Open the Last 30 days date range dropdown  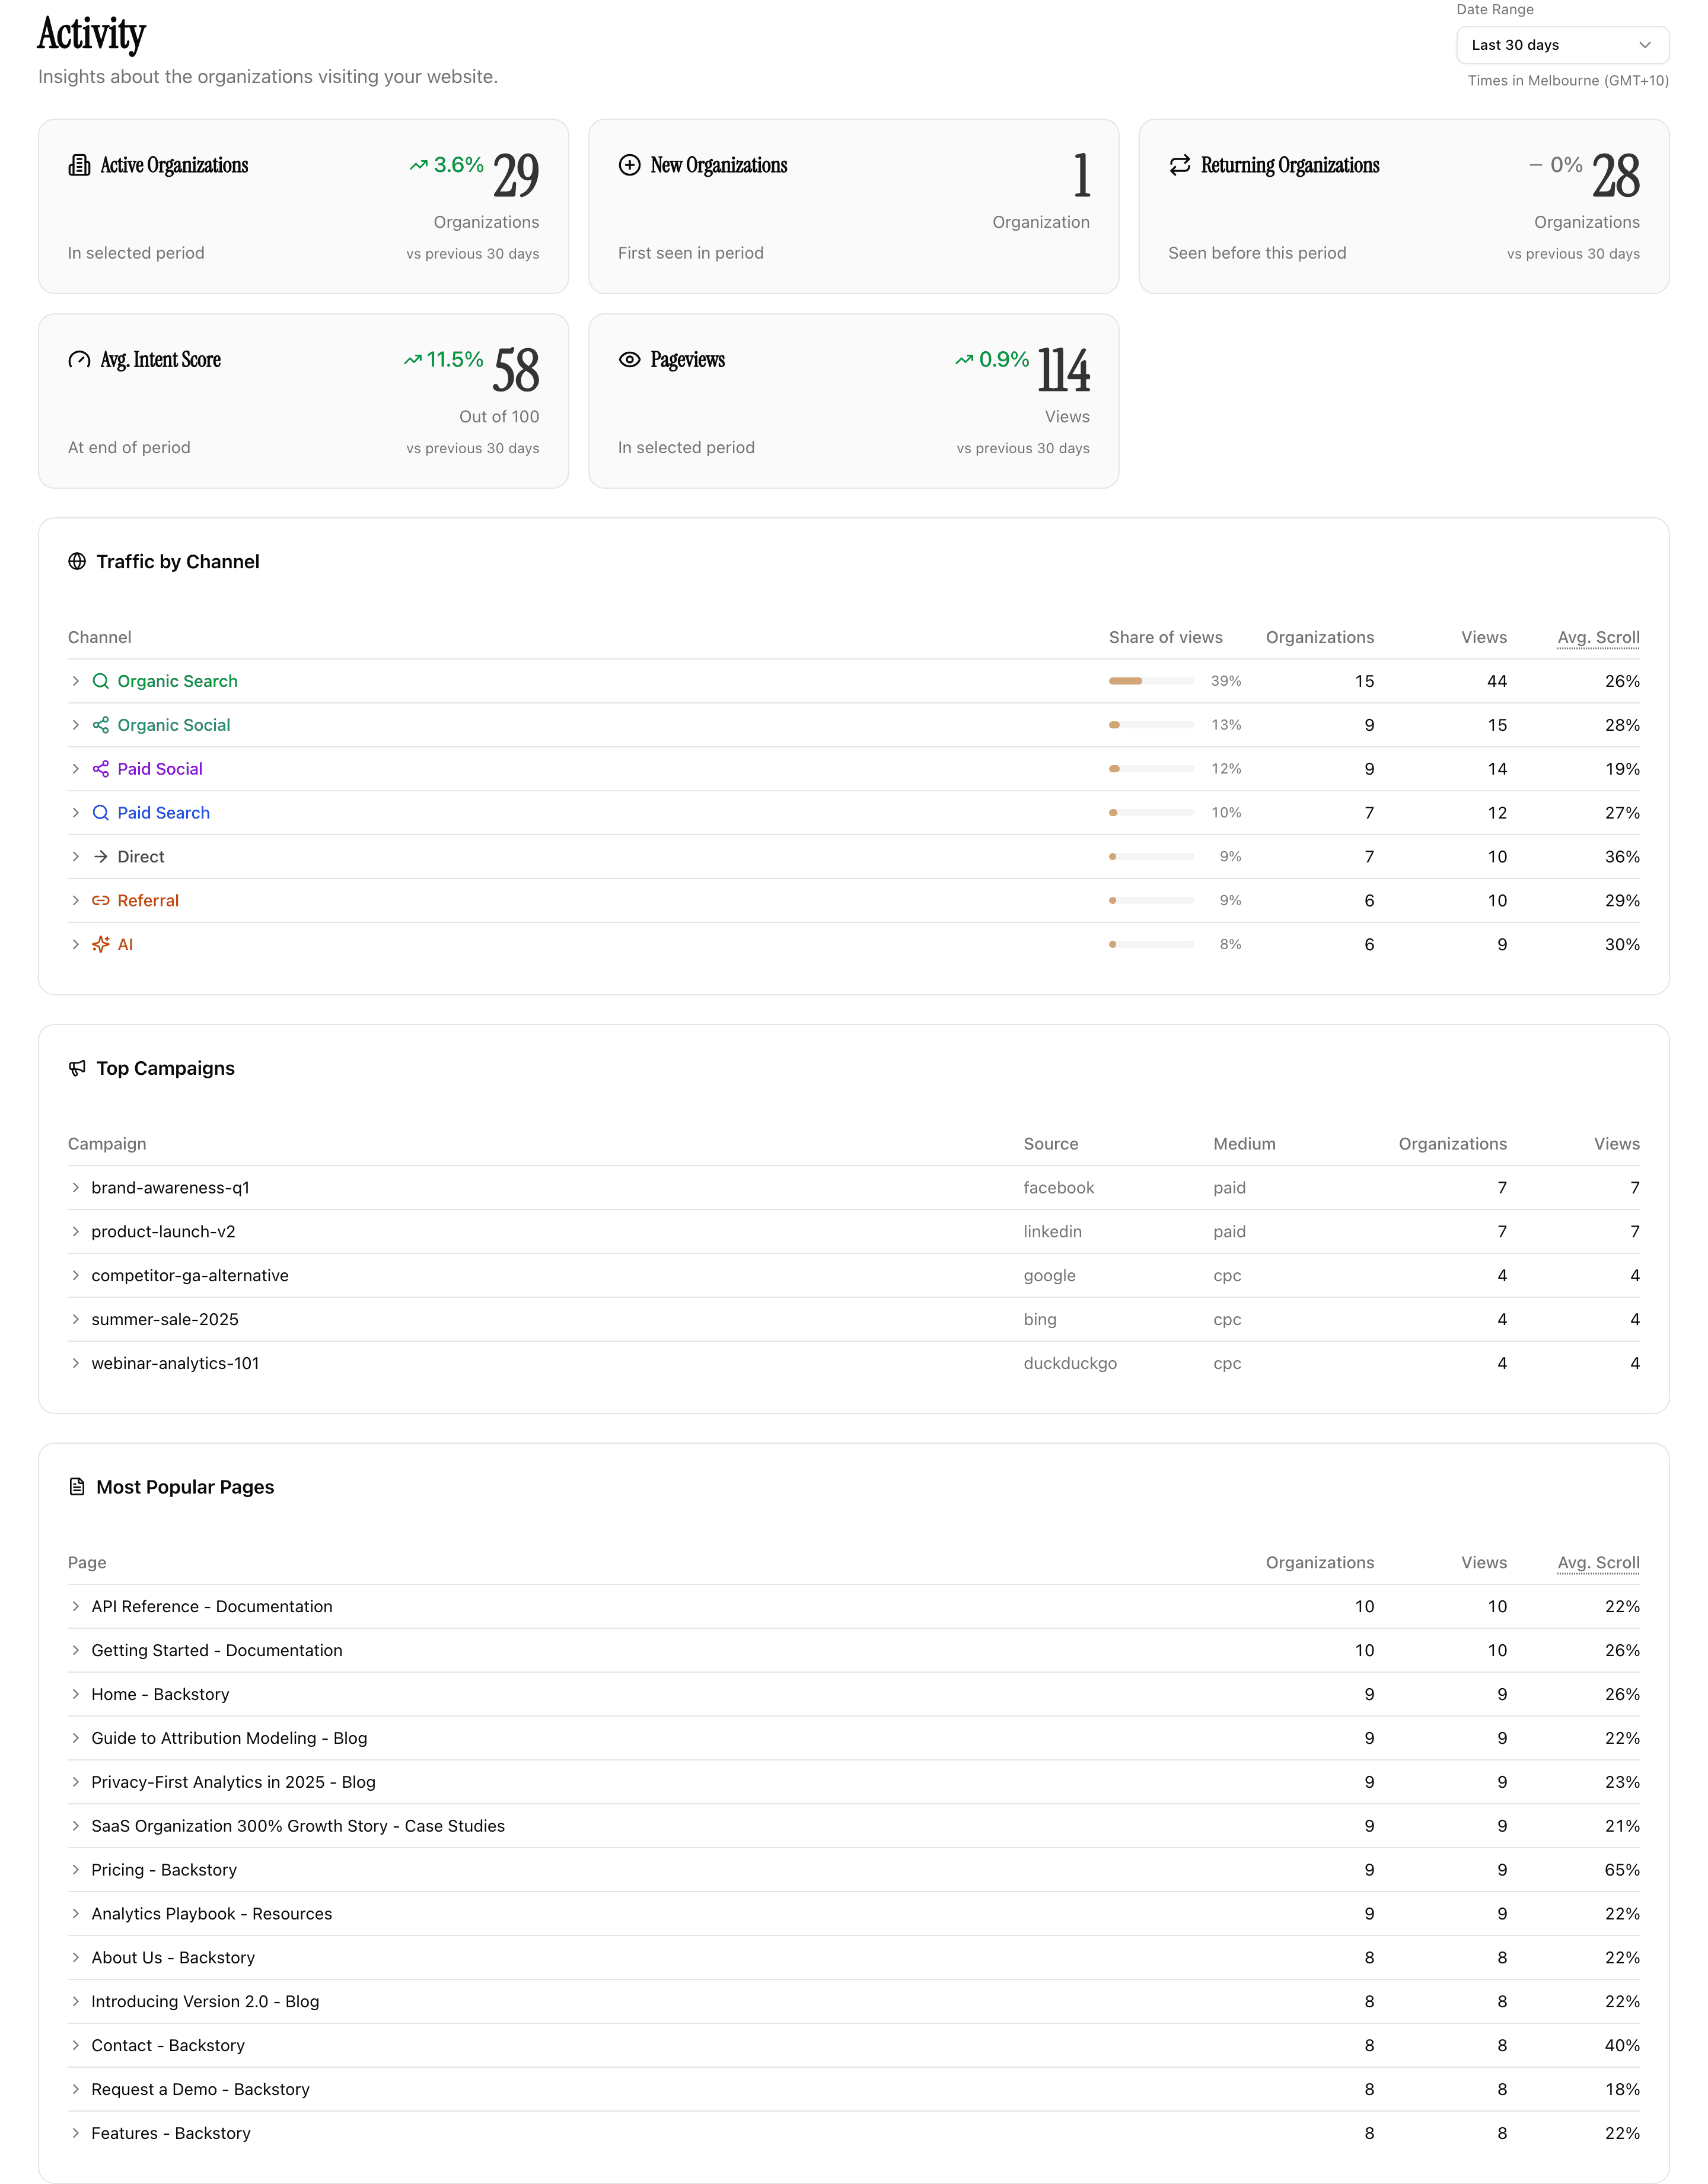pos(1562,45)
